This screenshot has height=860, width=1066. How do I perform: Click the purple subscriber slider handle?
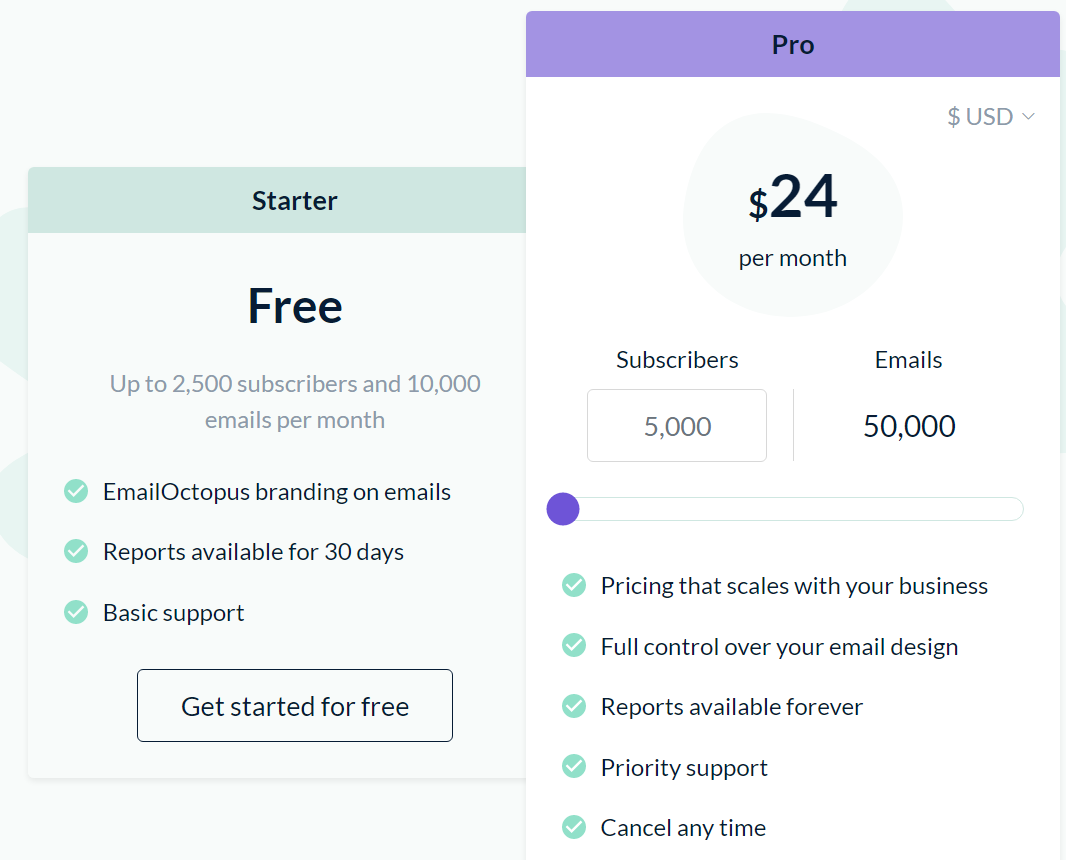coord(563,509)
